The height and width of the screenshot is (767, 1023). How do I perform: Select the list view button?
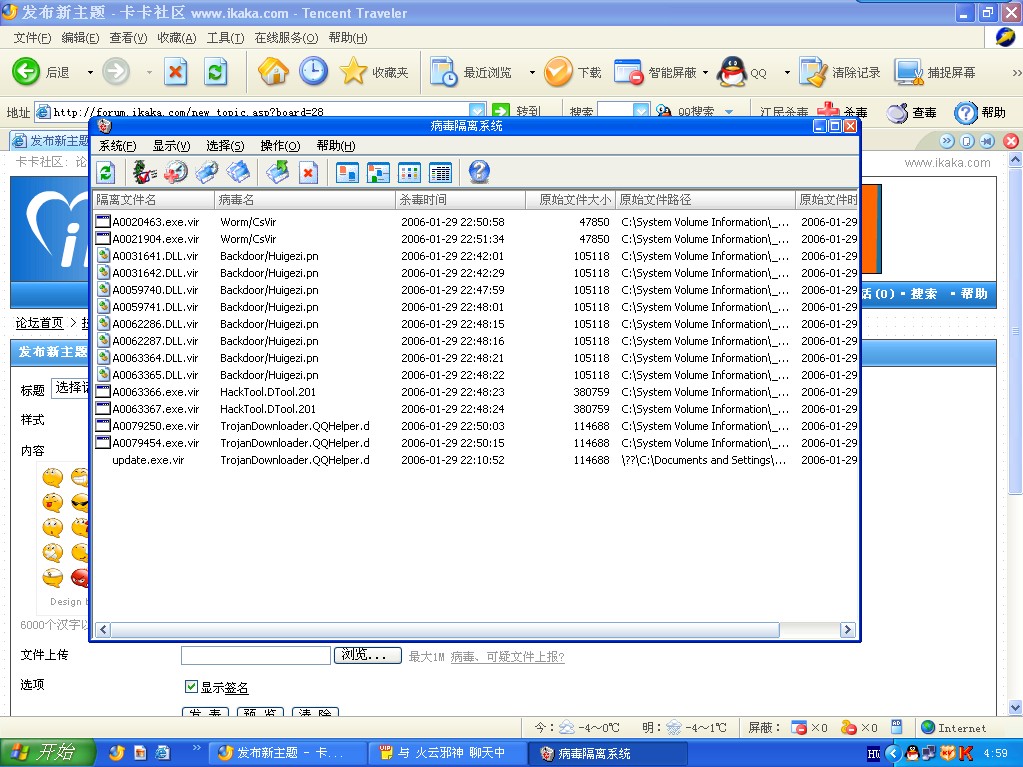[410, 173]
